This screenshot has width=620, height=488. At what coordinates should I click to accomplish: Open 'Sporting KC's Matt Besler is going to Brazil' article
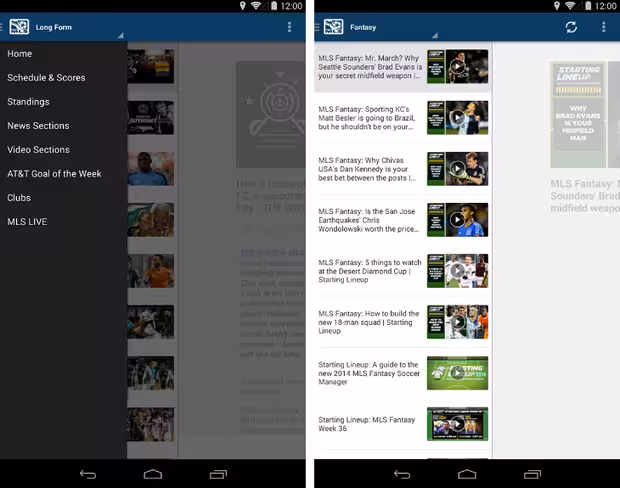point(367,118)
